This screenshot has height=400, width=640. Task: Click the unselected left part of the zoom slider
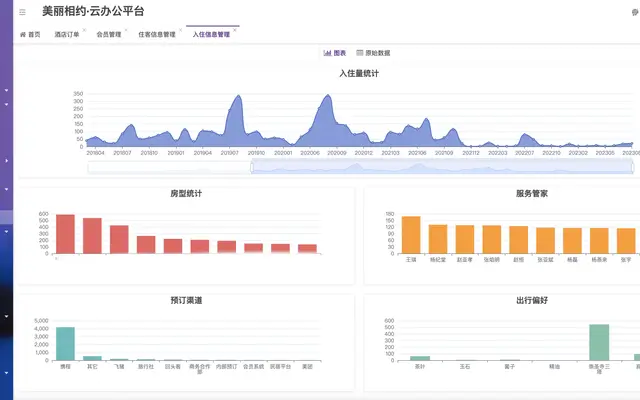pos(169,167)
